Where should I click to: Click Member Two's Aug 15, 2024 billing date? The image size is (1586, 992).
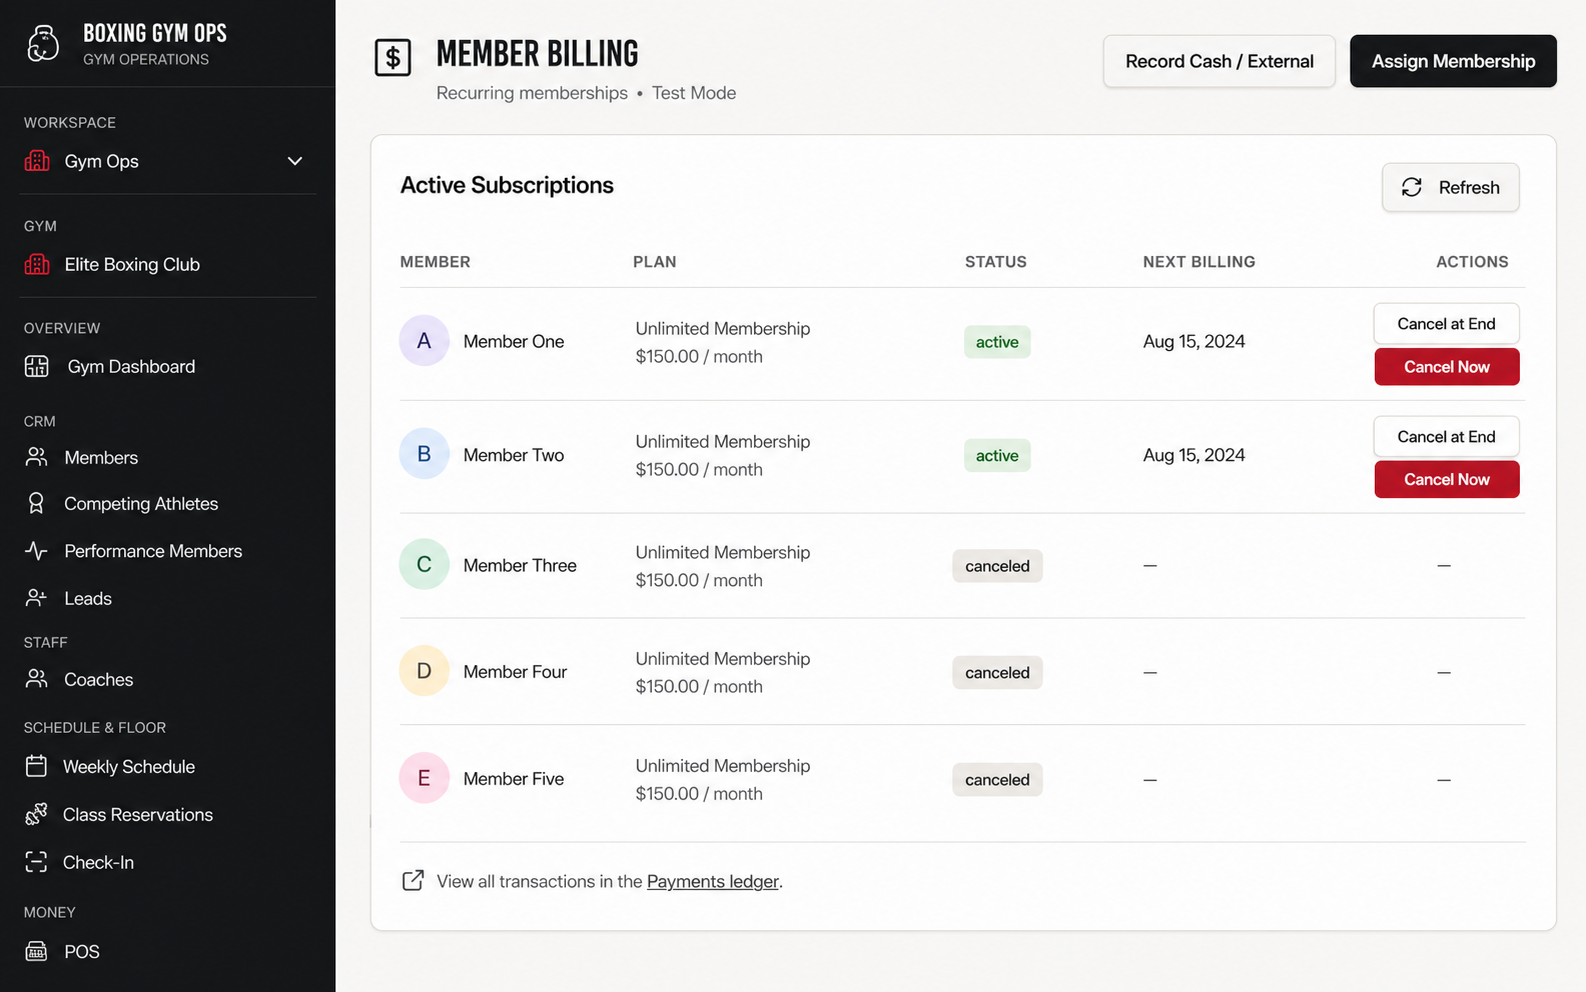click(1194, 455)
